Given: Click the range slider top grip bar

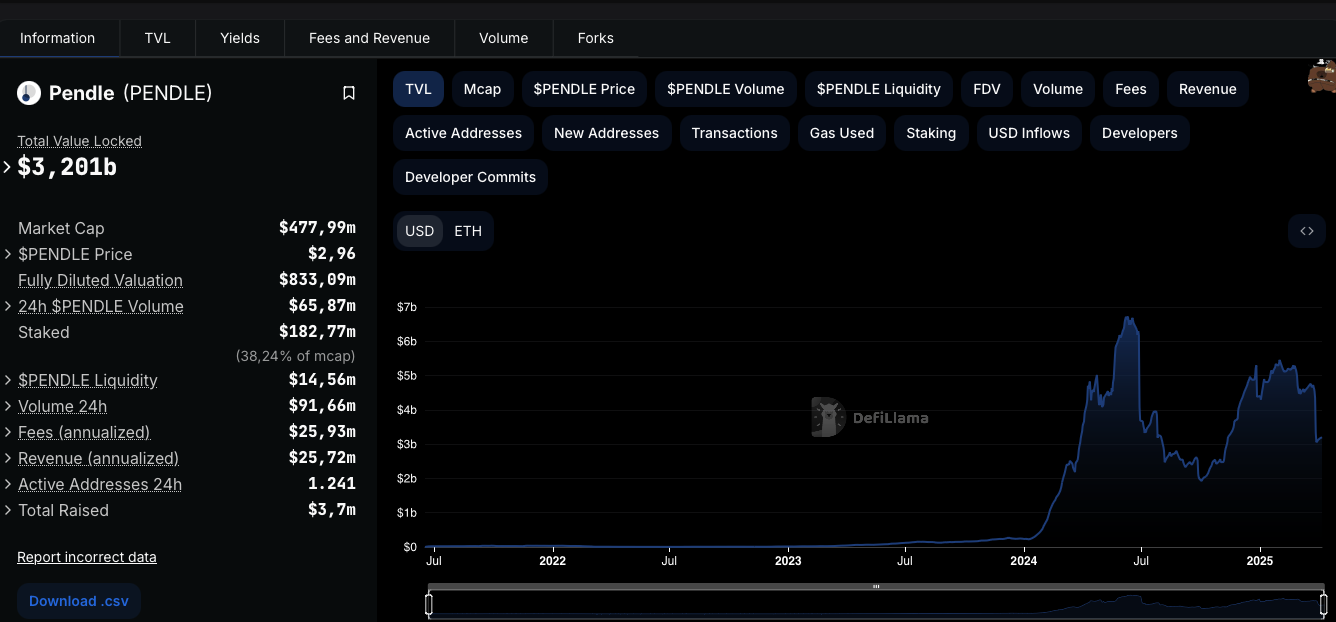Looking at the screenshot, I should click(876, 587).
